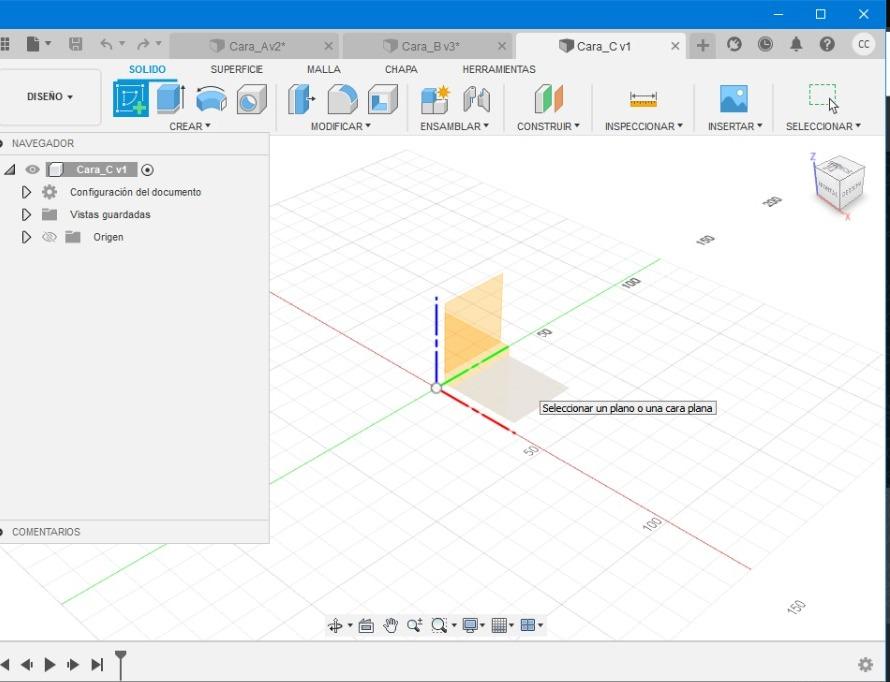Open the INSERTAR dropdown menu
The height and width of the screenshot is (682, 890).
[735, 127]
